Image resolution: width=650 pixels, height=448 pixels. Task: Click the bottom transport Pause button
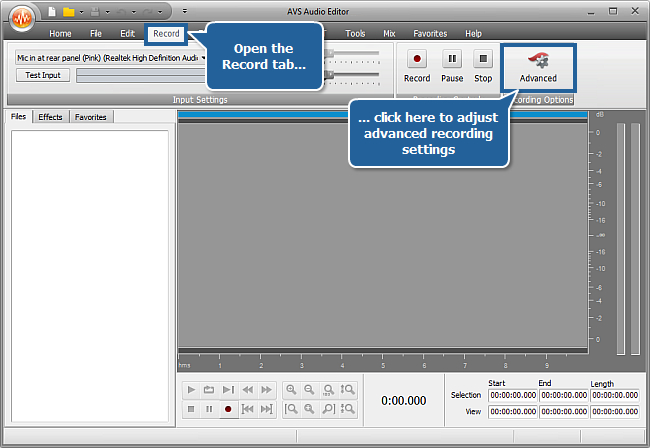coord(209,409)
